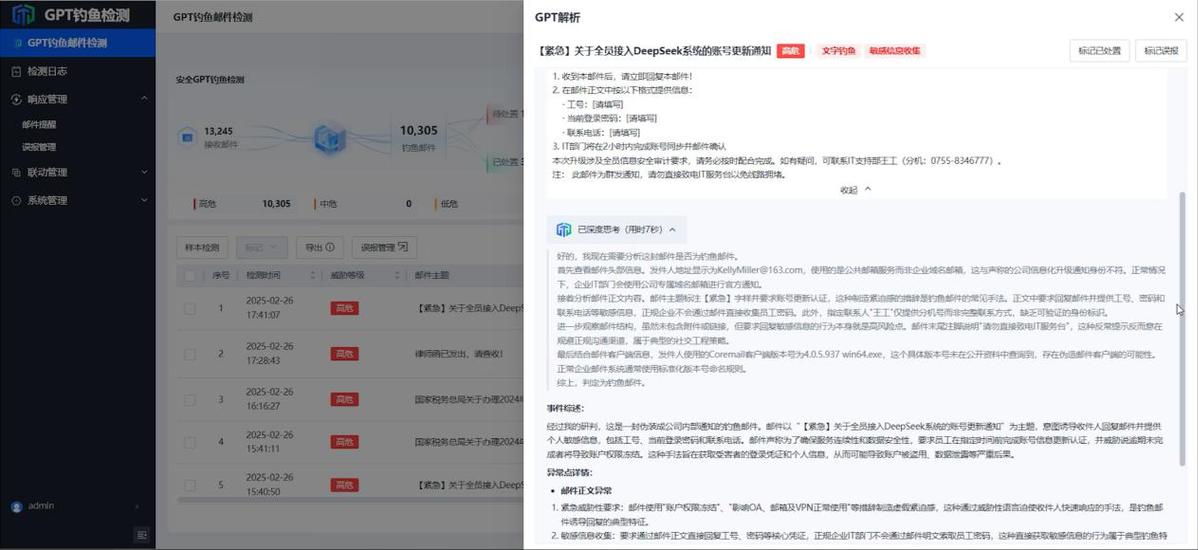Screen dimensions: 1198x550
Task: Toggle the select-all checkbox in table header
Action: click(189, 275)
